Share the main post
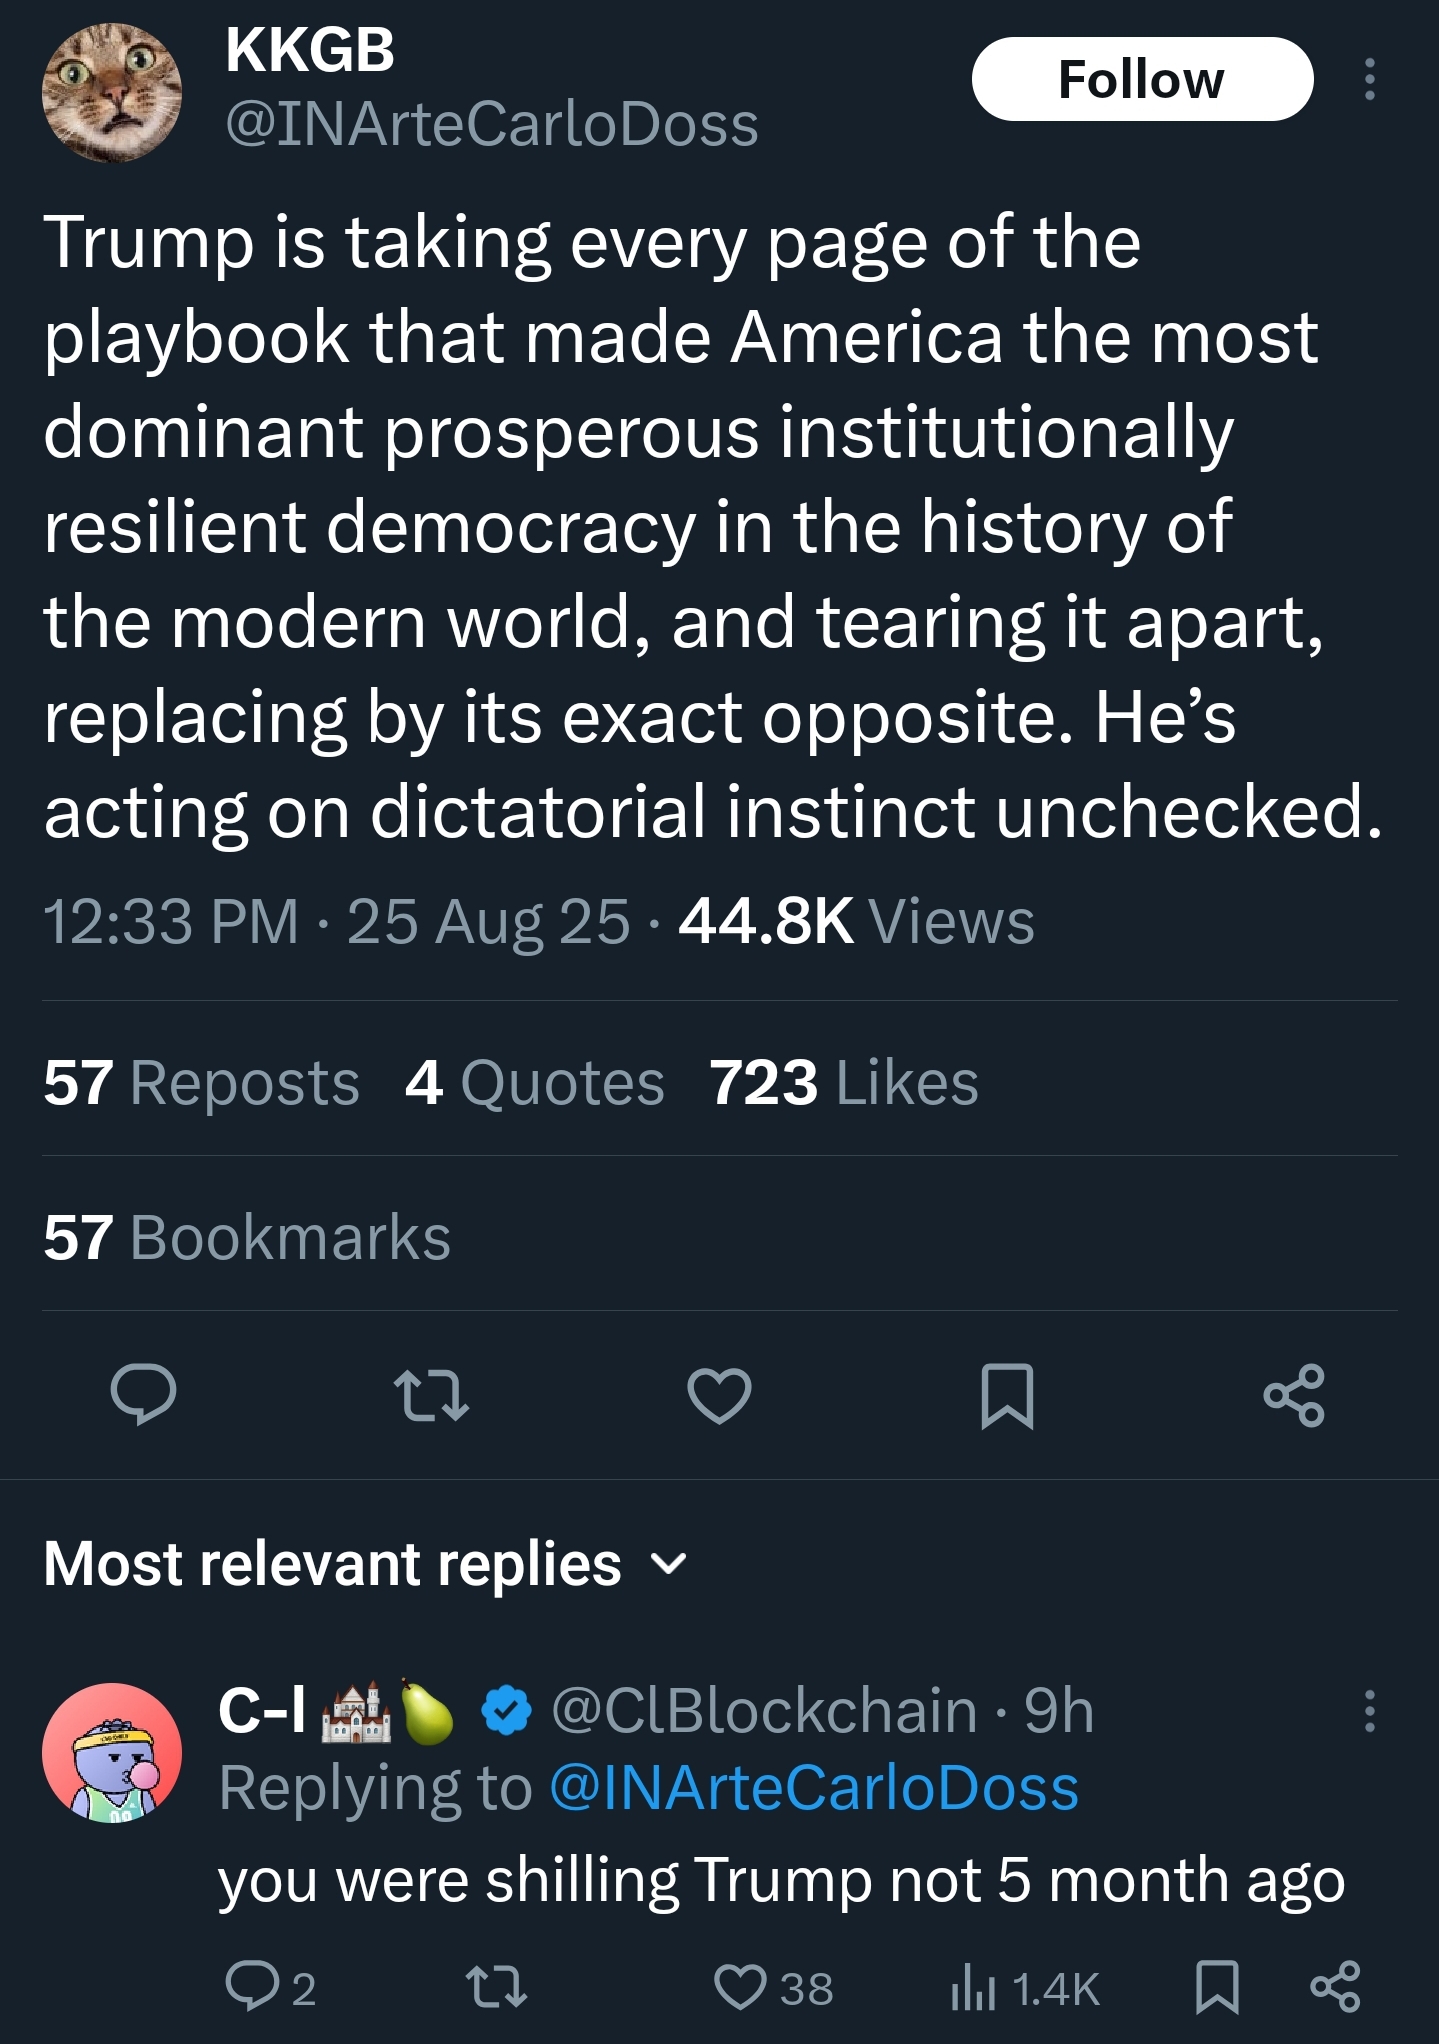The height and width of the screenshot is (2044, 1439). click(x=1294, y=1394)
